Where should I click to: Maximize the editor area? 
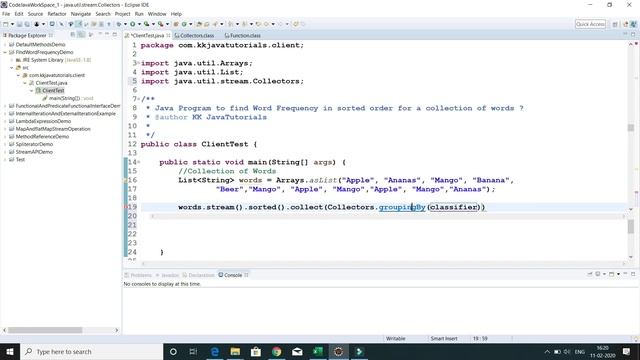click(633, 35)
